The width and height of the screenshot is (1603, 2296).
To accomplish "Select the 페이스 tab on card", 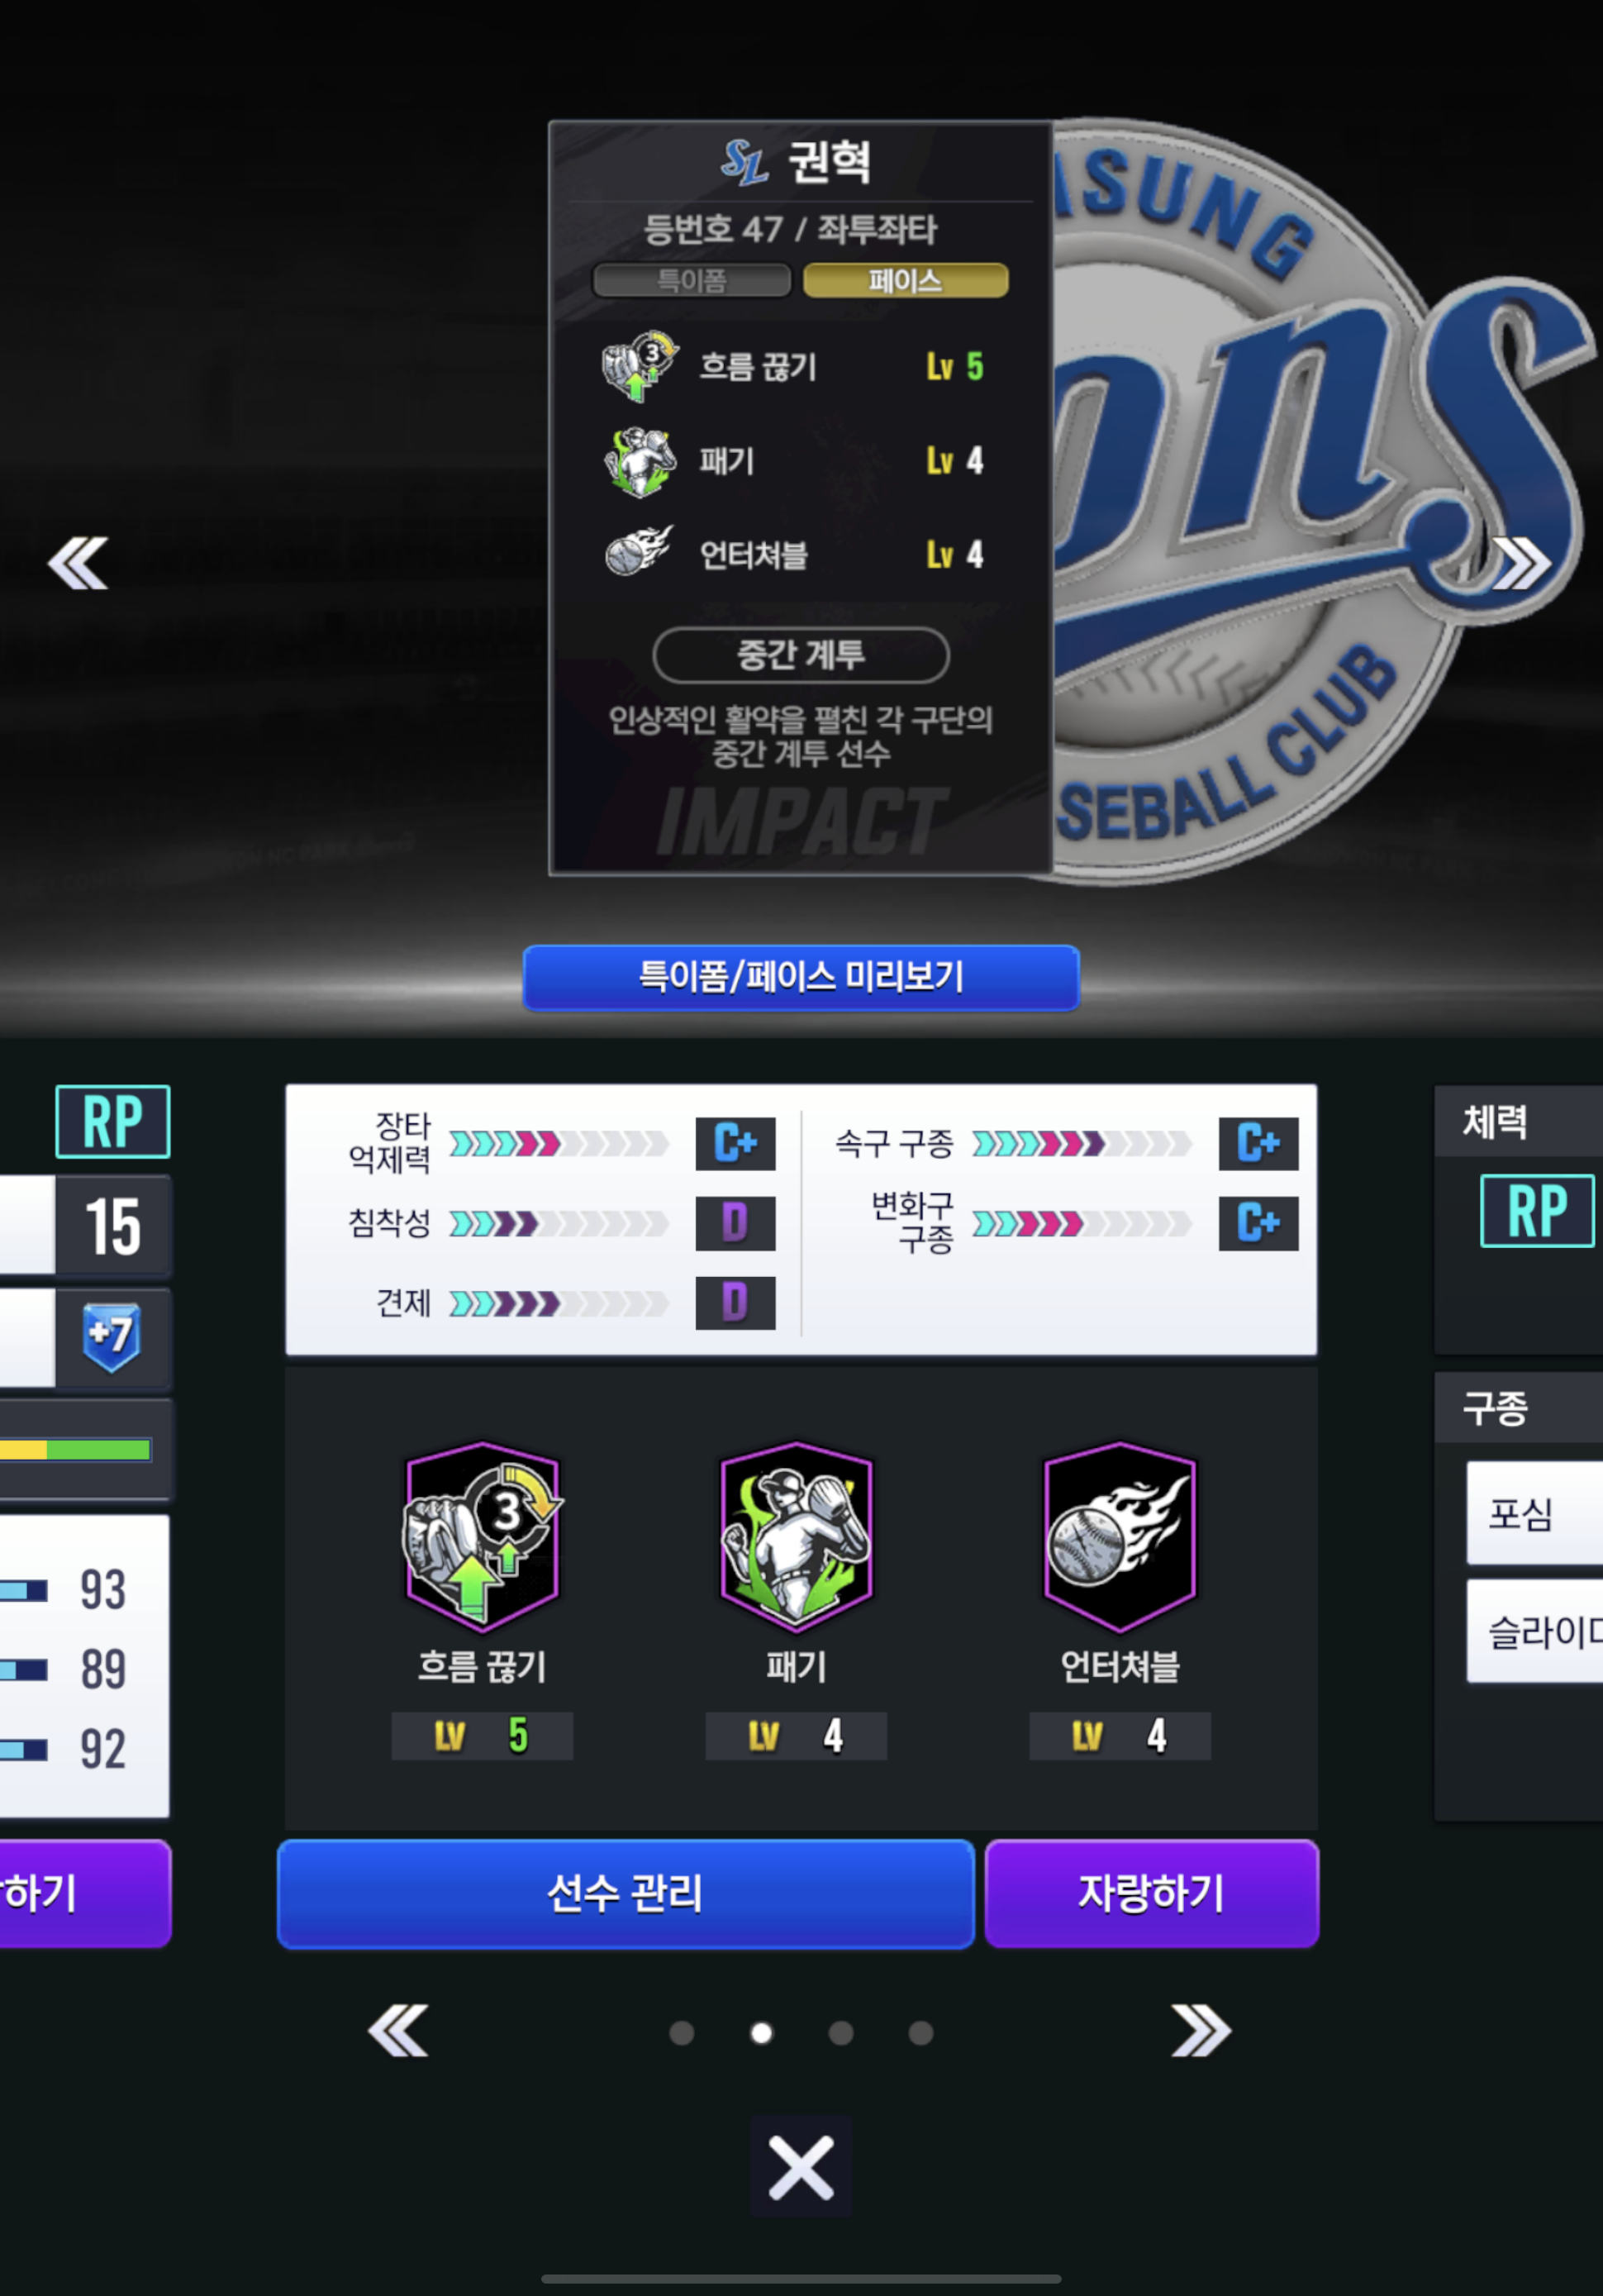I will click(x=905, y=280).
